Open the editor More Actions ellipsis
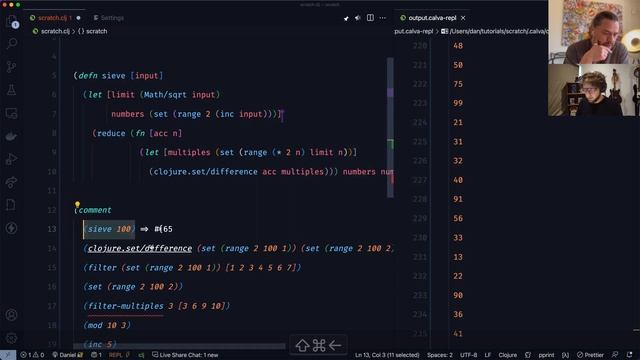Viewport: 640px width, 360px height. (382, 18)
